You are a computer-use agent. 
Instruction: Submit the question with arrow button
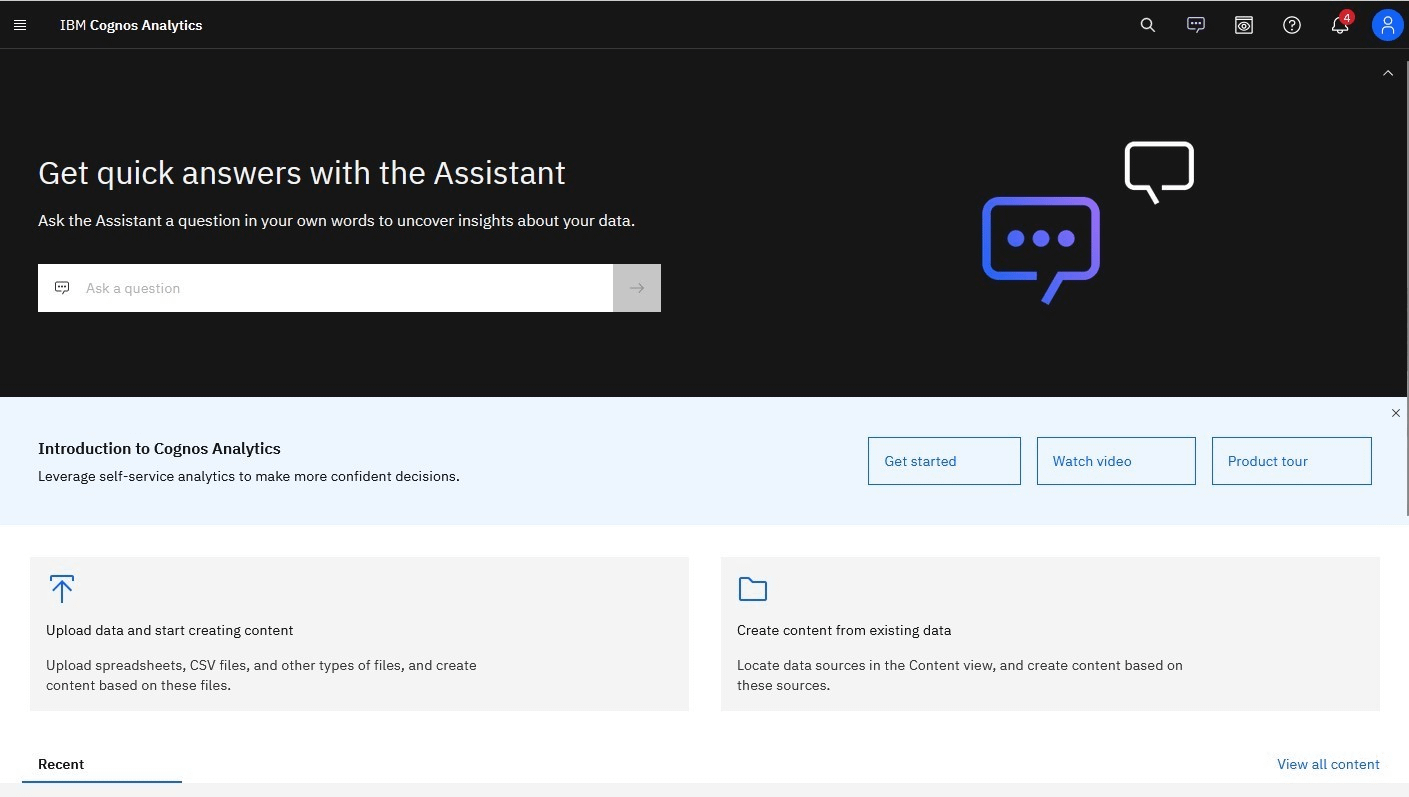(x=637, y=288)
